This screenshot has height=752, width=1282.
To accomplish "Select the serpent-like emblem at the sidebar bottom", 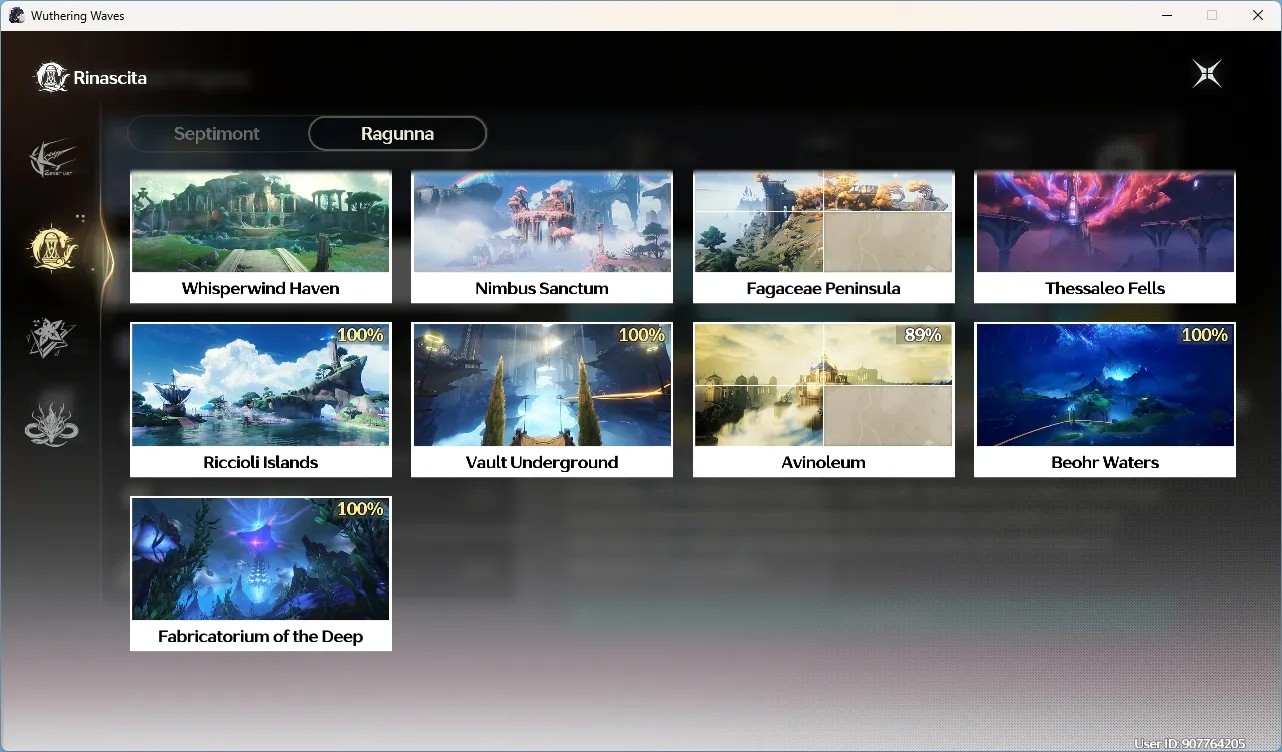I will click(51, 425).
